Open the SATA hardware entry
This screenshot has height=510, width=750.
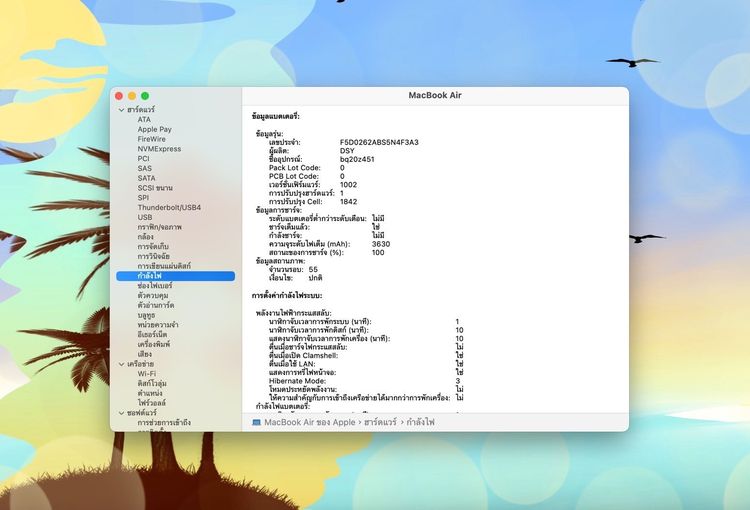pyautogui.click(x=146, y=178)
